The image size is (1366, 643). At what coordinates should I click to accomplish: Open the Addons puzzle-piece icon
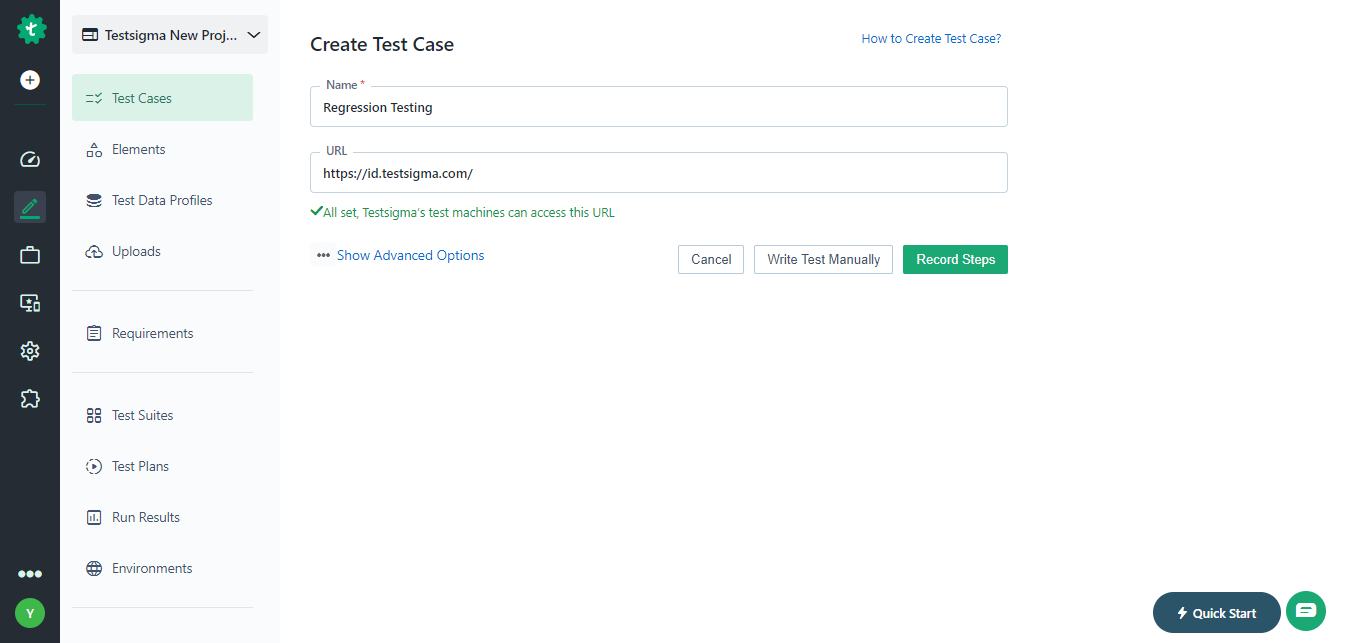tap(29, 399)
